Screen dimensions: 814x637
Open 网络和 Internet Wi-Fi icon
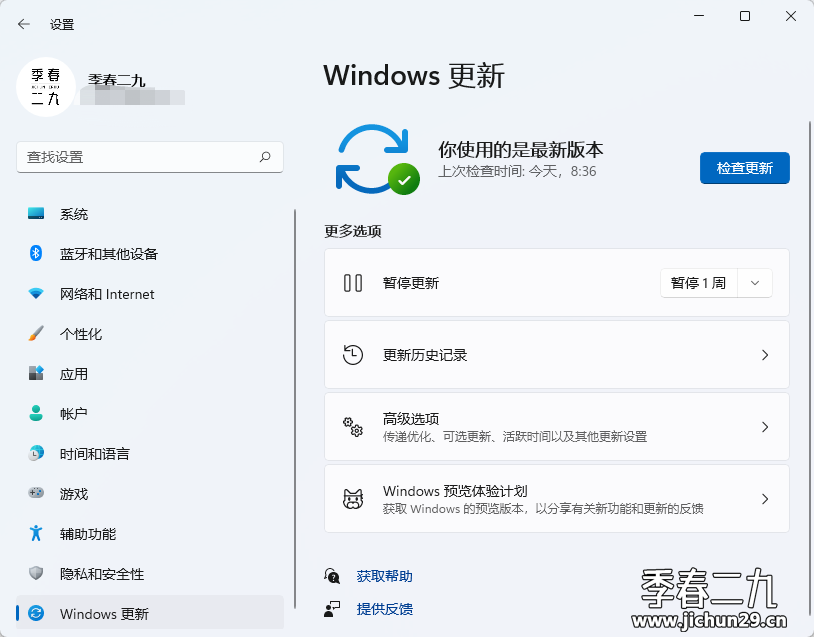tap(36, 293)
